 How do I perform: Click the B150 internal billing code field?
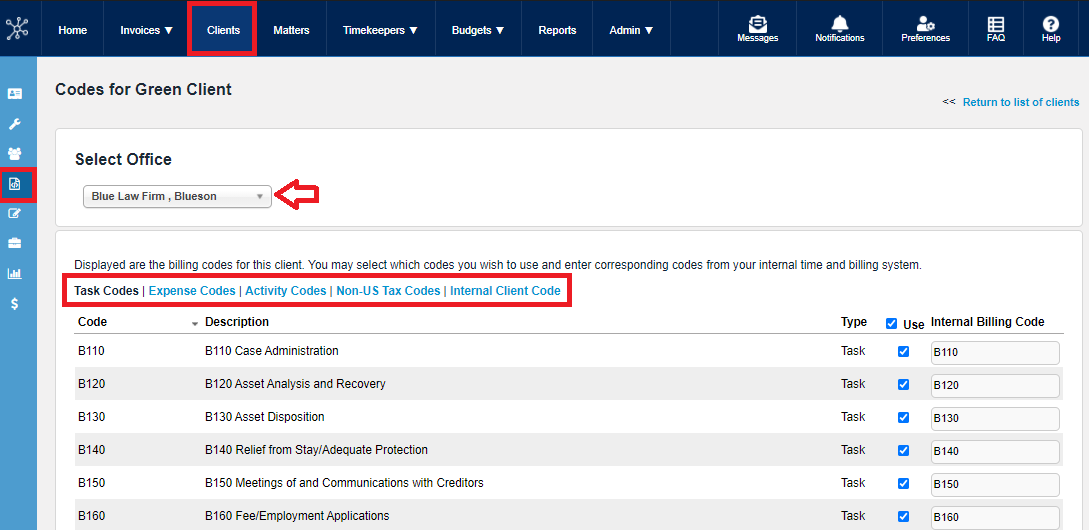995,484
